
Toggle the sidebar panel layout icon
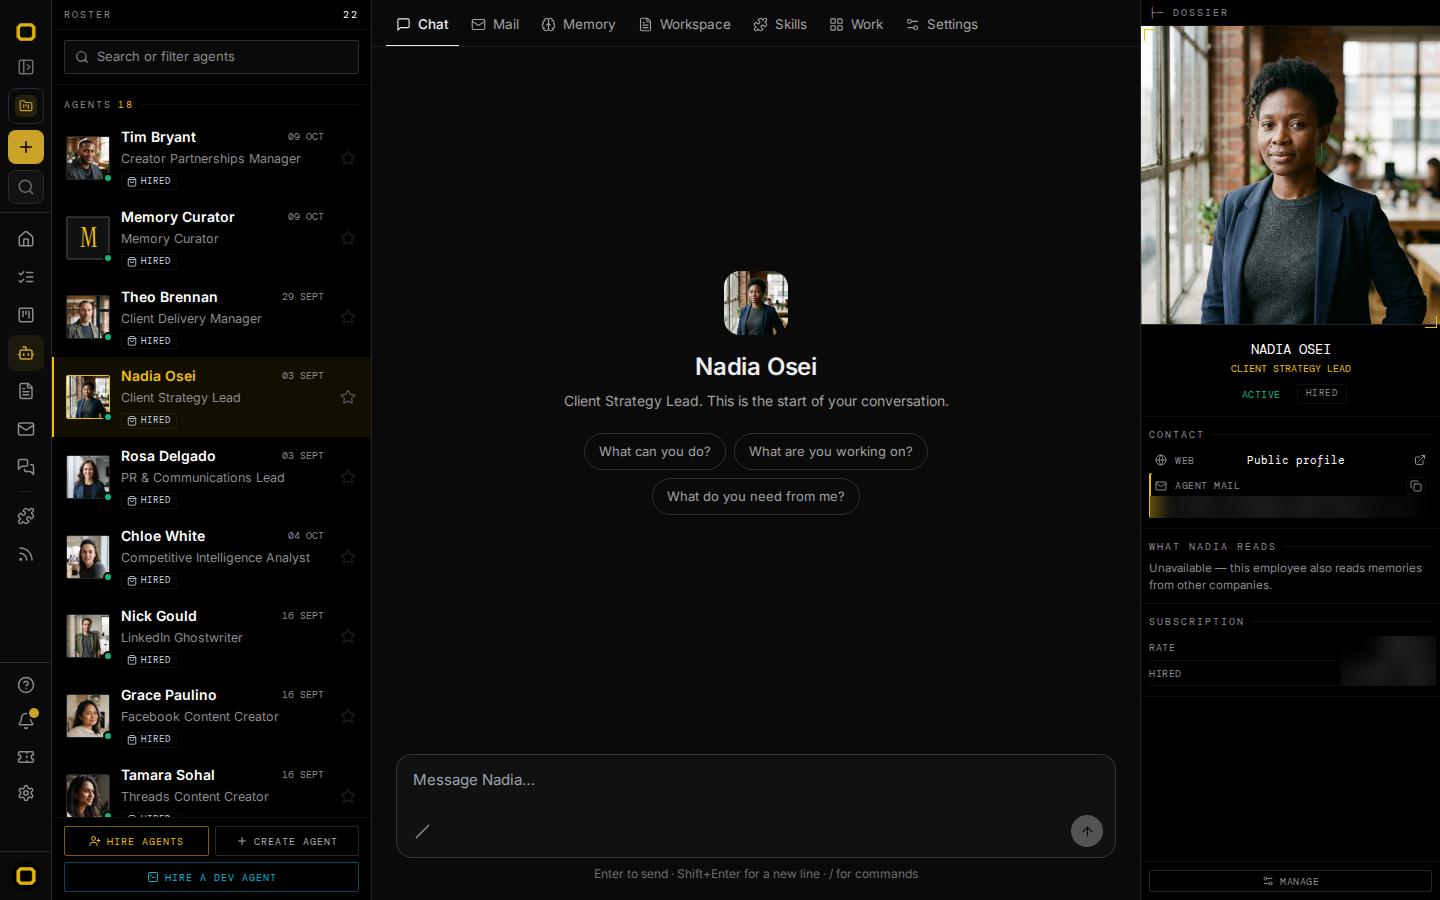click(26, 67)
